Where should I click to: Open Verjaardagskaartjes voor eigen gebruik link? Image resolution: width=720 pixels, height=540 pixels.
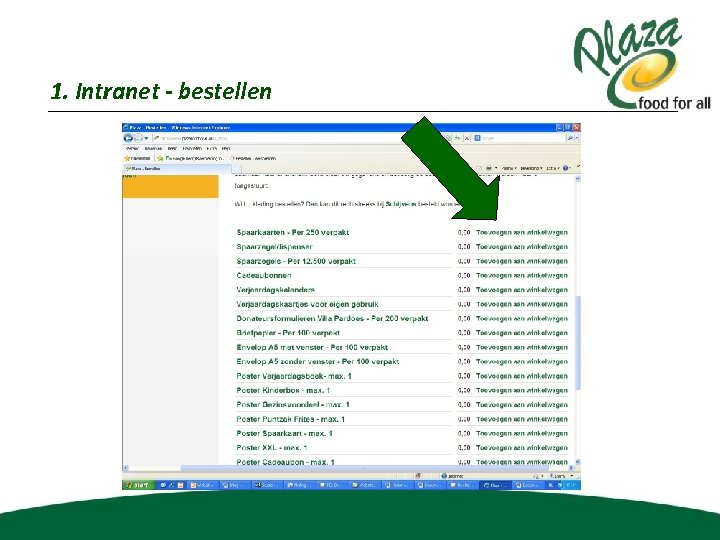pyautogui.click(x=307, y=304)
